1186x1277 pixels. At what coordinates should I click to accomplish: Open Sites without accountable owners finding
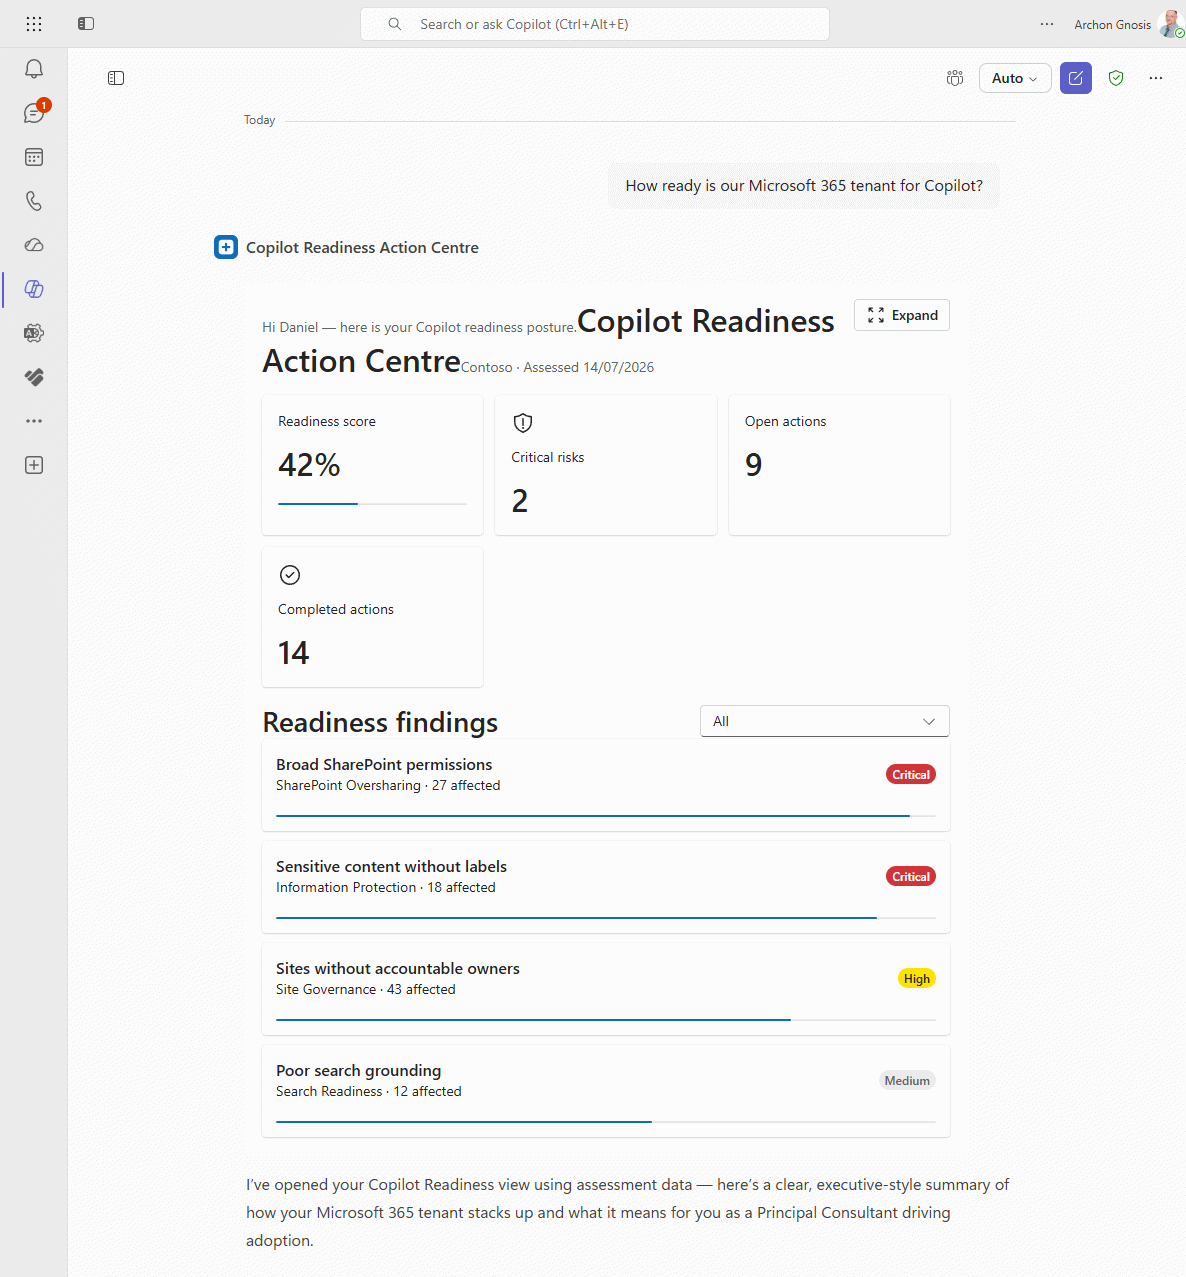[606, 989]
